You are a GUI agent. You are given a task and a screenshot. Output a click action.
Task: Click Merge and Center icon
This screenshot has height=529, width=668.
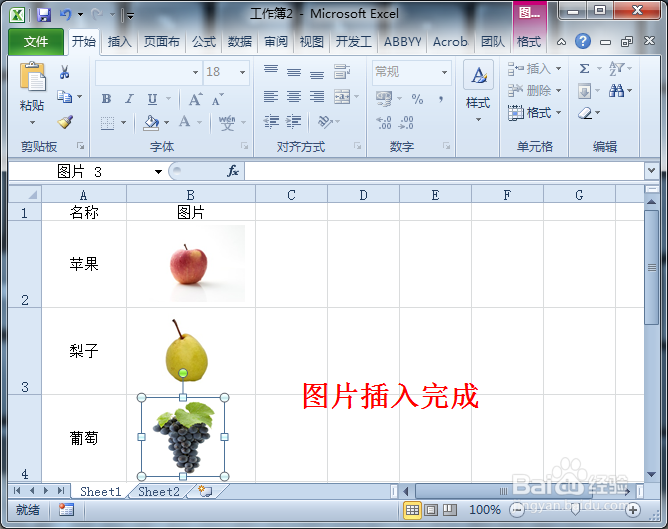pos(342,97)
